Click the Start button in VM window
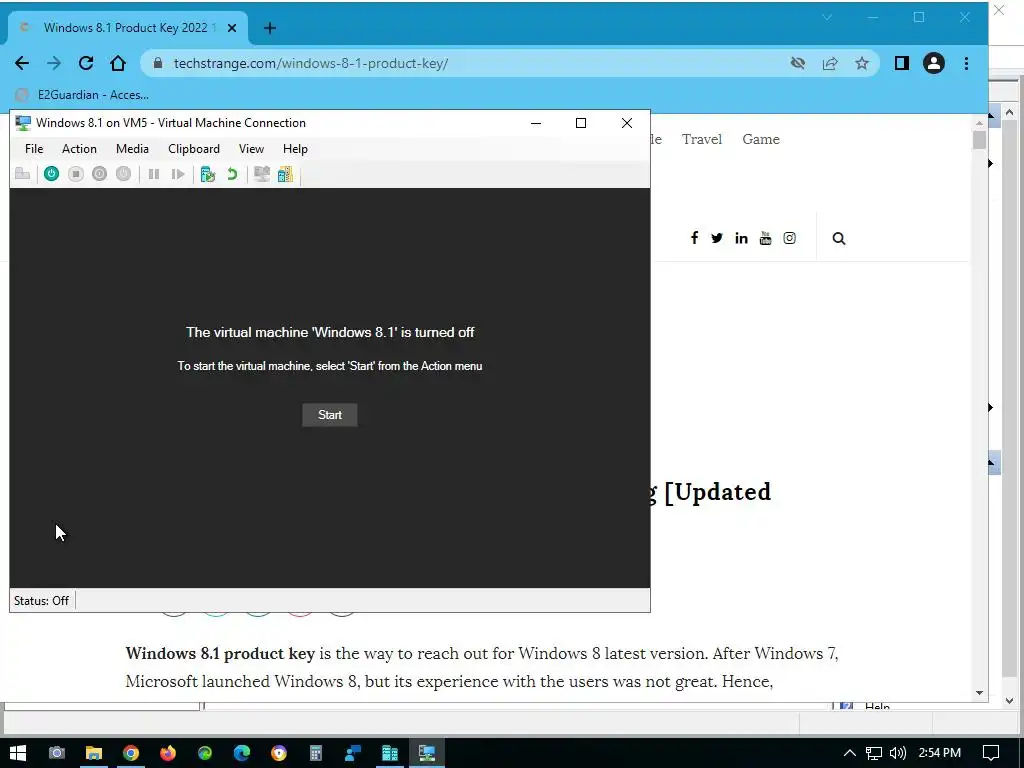Image resolution: width=1024 pixels, height=768 pixels. point(330,415)
